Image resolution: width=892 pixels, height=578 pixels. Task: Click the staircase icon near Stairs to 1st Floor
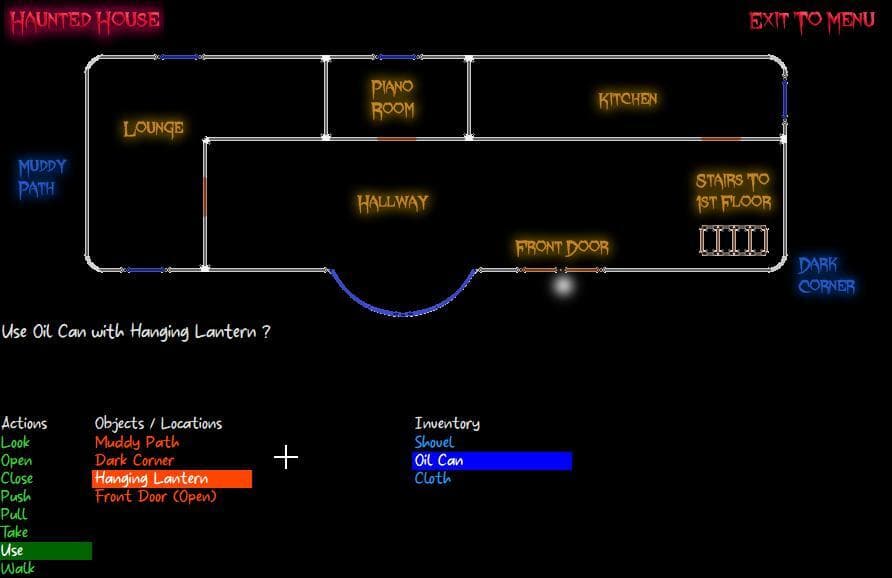click(x=734, y=240)
